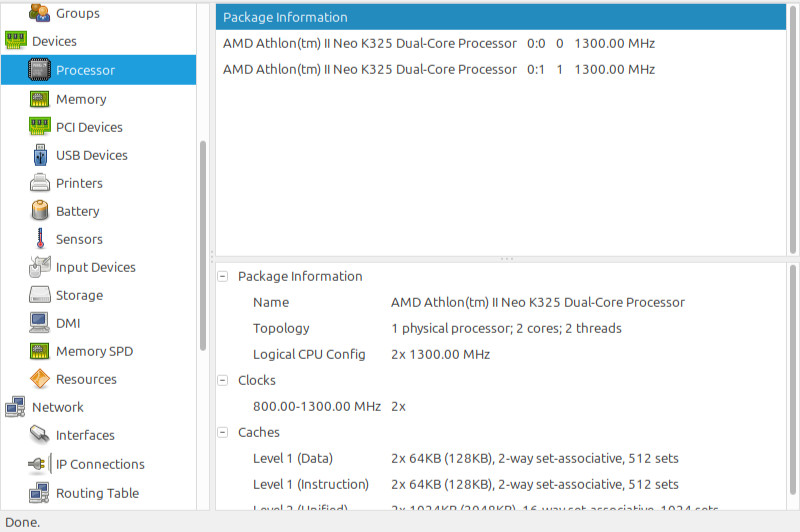Click the Sensors thermometer icon
800x532 pixels.
point(40,239)
